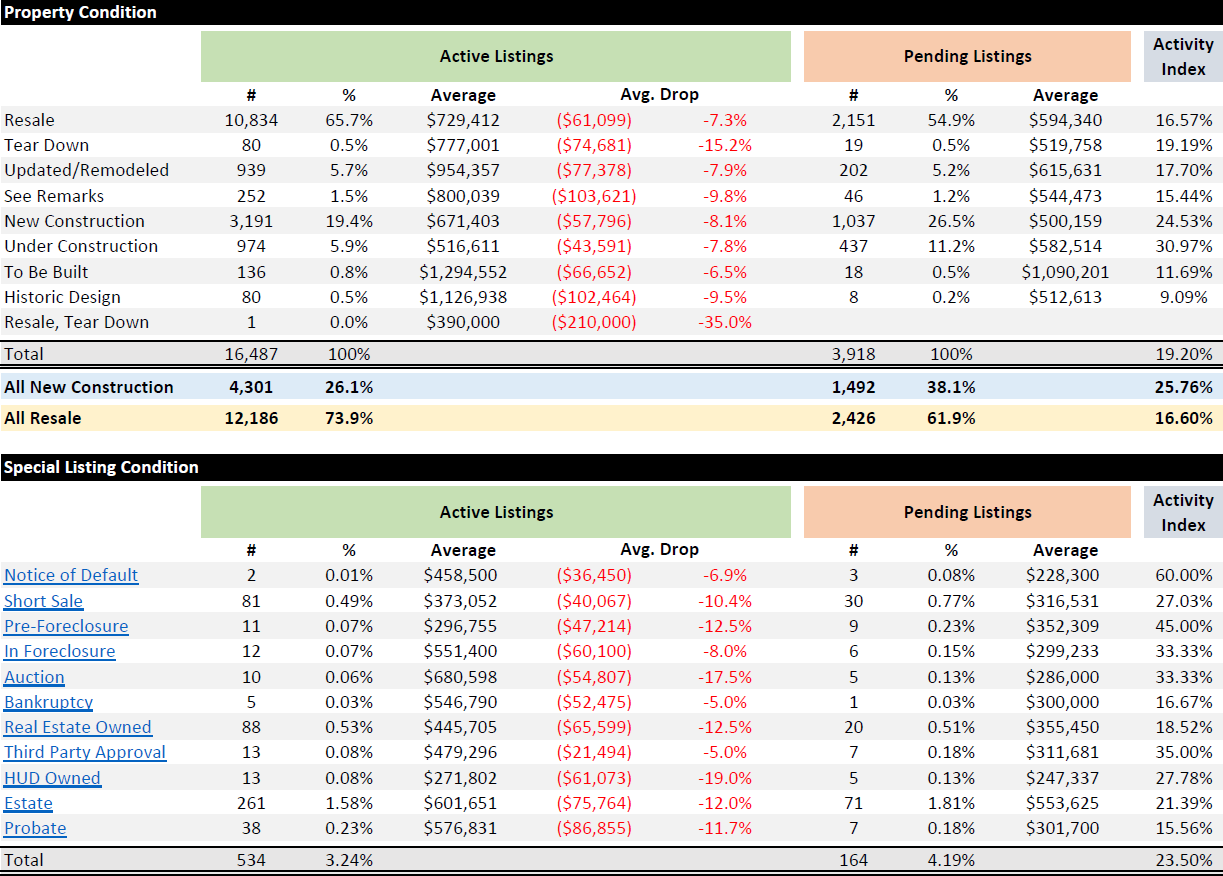Screen dimensions: 1223x876
Task: Open the HUD Owned link
Action: (52, 778)
